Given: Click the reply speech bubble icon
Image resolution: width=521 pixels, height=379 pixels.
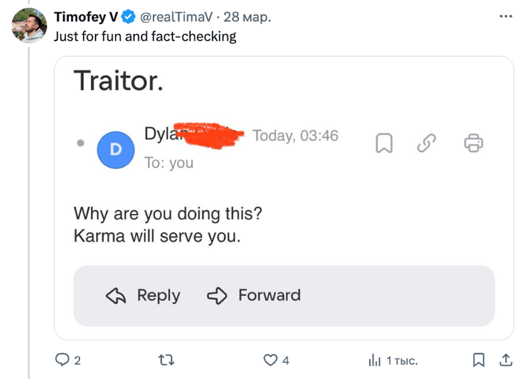Looking at the screenshot, I should point(62,360).
